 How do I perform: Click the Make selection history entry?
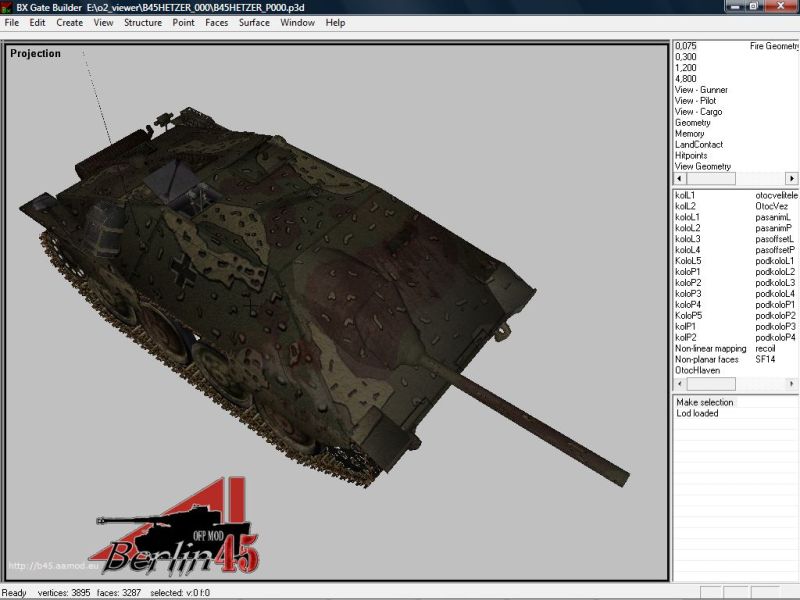(x=705, y=403)
